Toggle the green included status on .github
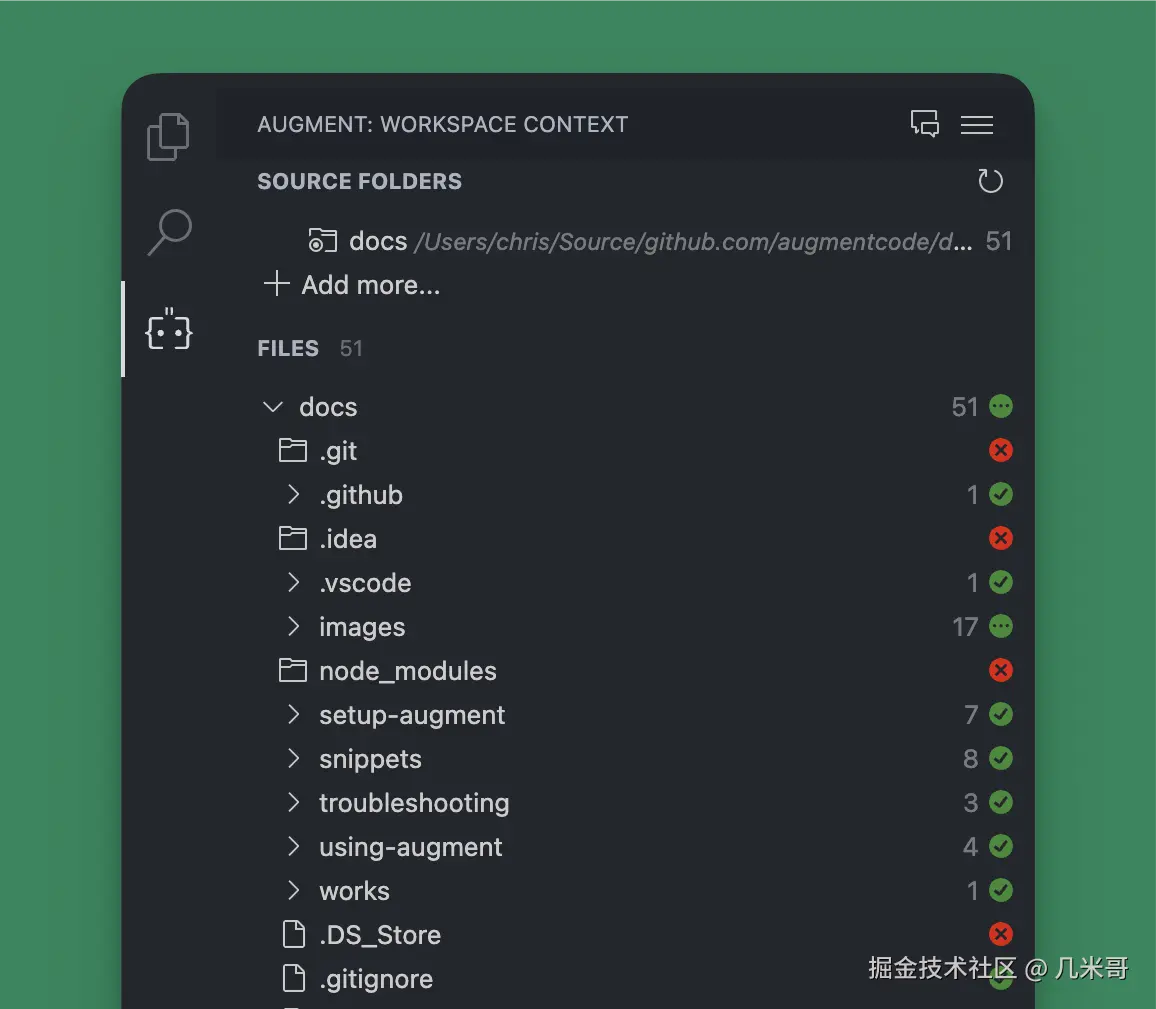The width and height of the screenshot is (1156, 1009). coord(1000,495)
